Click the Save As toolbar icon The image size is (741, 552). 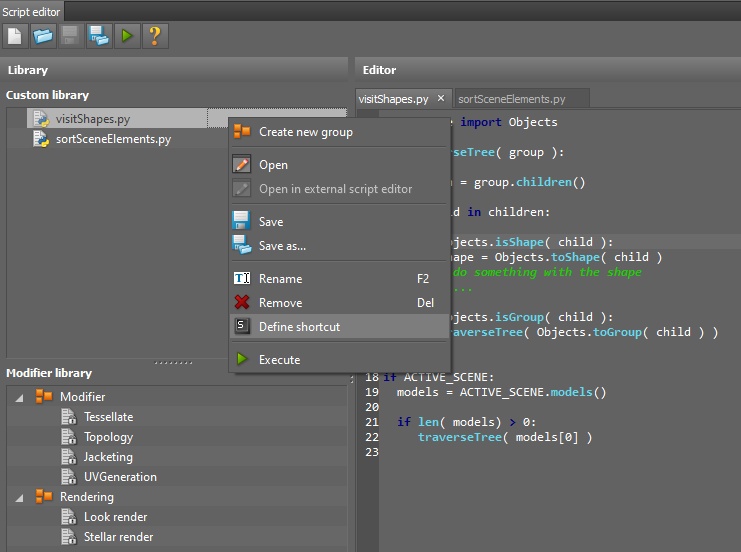(99, 37)
